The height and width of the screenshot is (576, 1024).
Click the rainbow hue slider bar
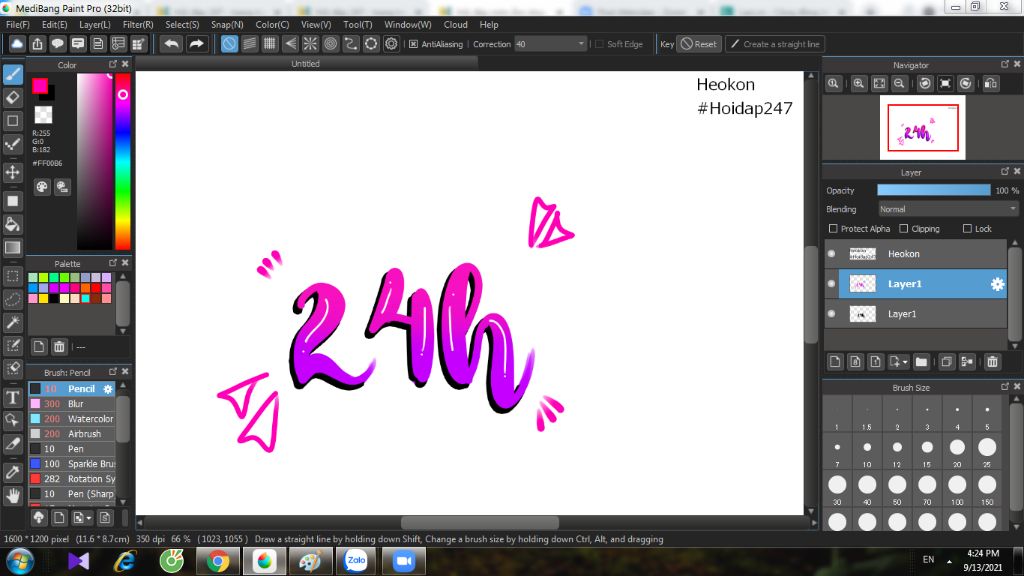[123, 161]
